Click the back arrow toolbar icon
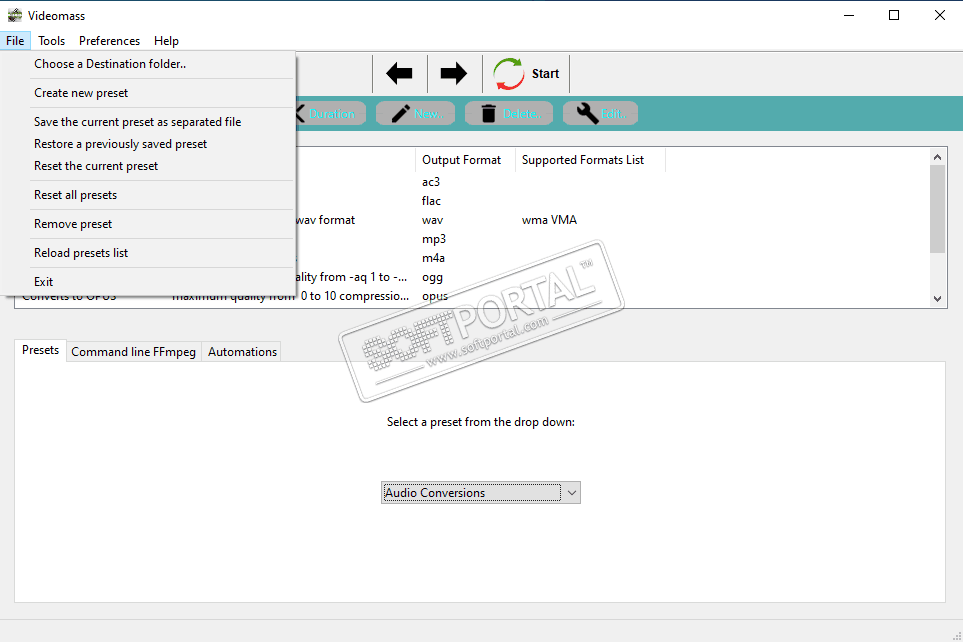Image resolution: width=963 pixels, height=642 pixels. [399, 74]
